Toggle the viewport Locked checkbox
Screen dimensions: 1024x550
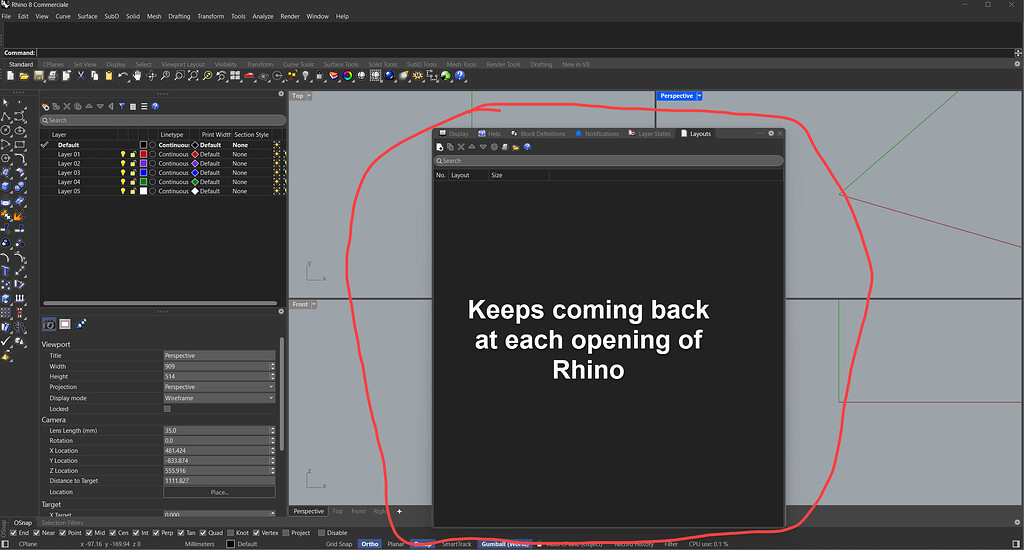tap(167, 409)
